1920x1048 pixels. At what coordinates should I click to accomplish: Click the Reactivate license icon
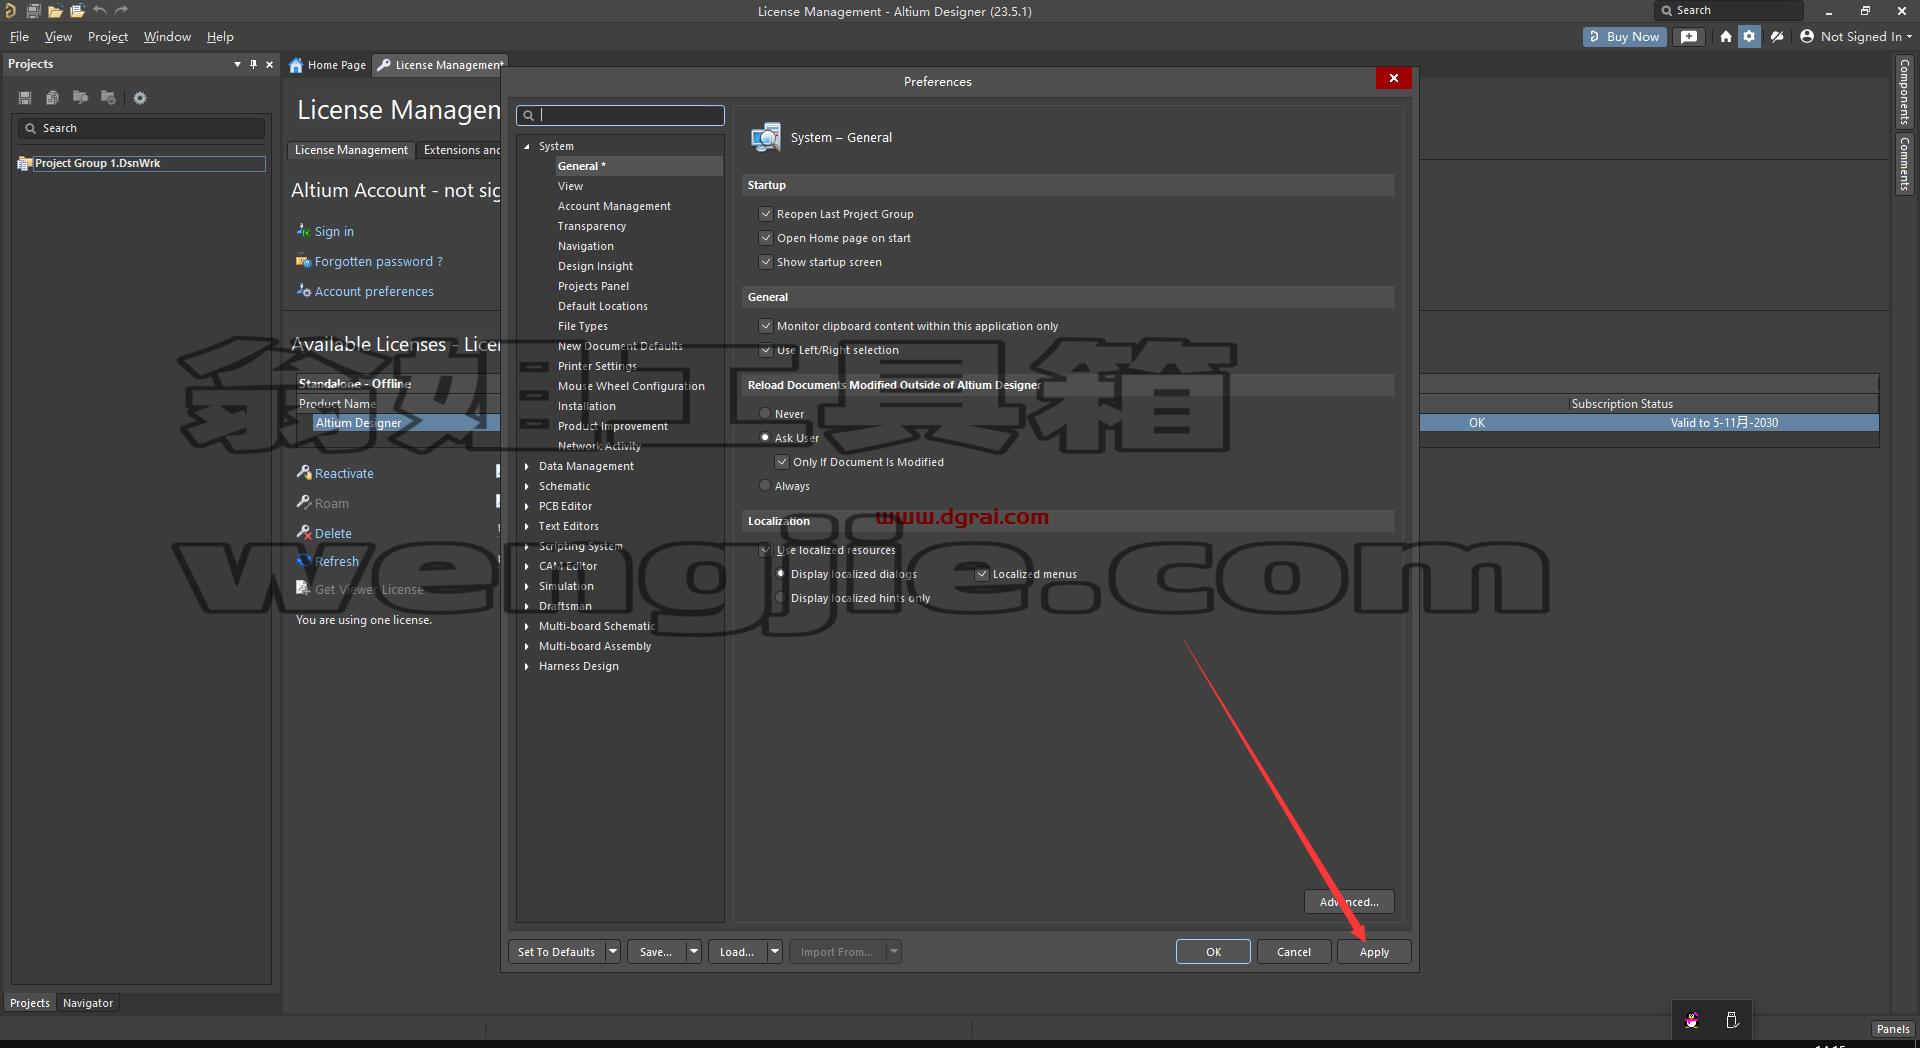click(304, 472)
